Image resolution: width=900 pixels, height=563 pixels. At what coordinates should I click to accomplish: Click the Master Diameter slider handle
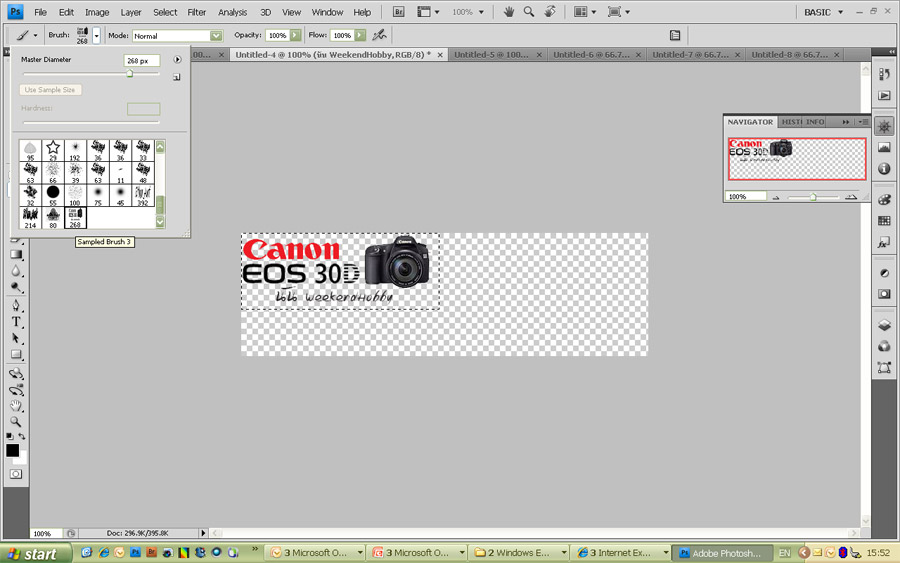130,73
